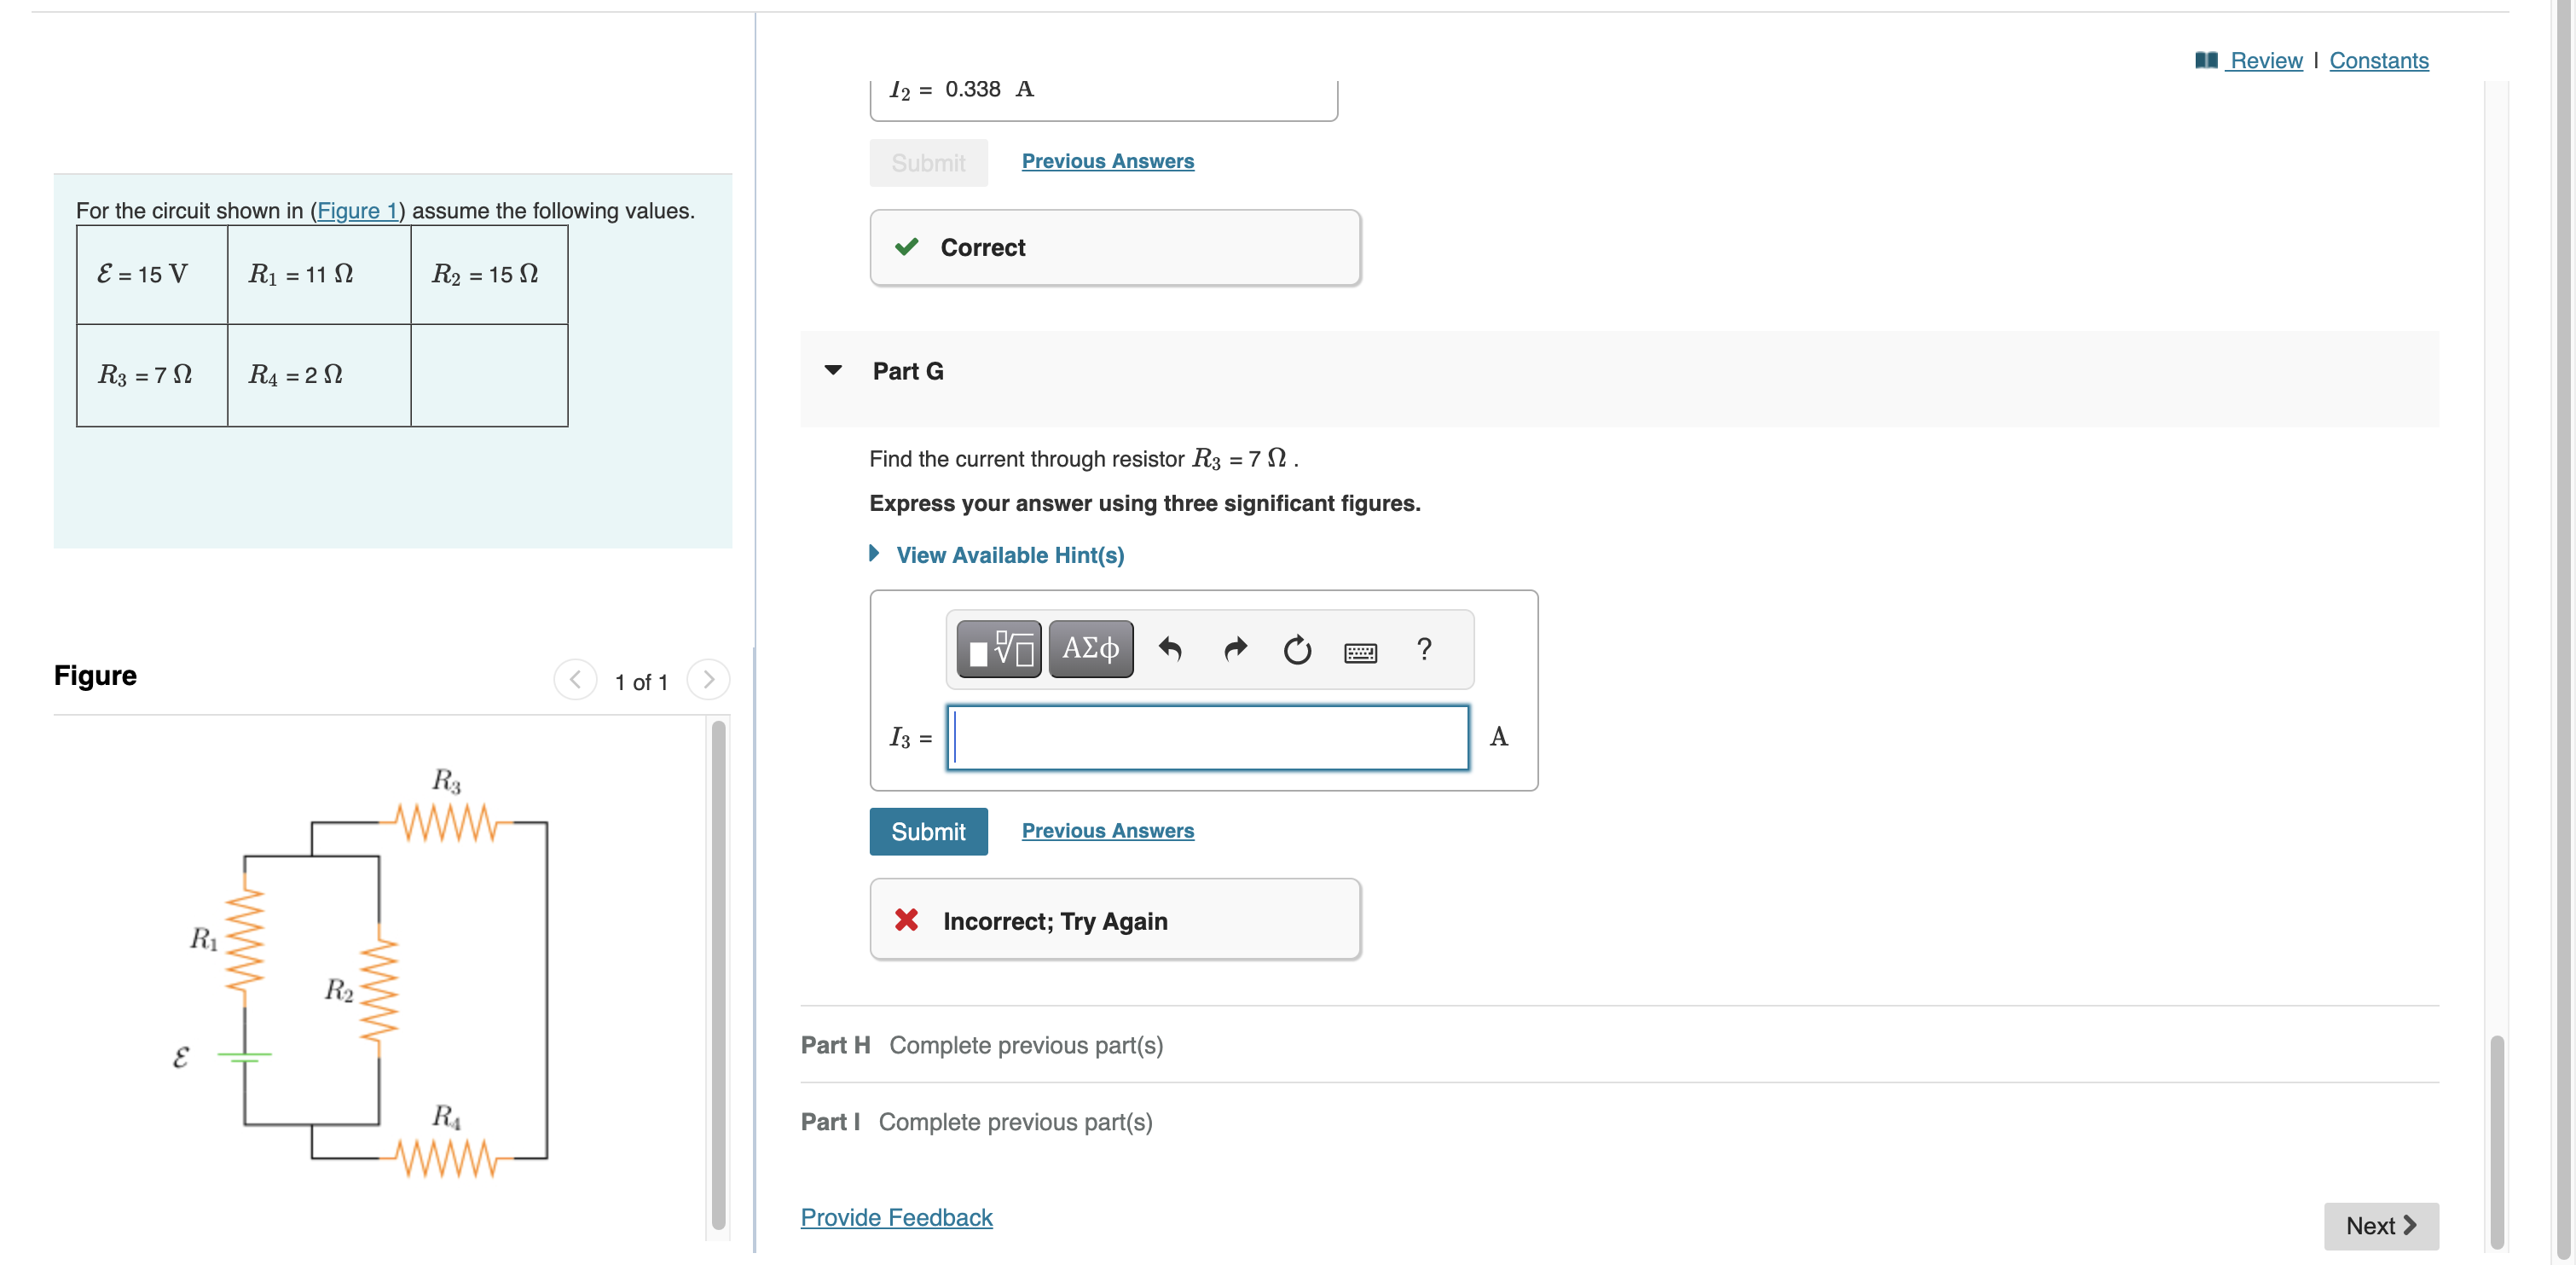Open the Figure 1 link
The image size is (2576, 1265).
pos(357,211)
